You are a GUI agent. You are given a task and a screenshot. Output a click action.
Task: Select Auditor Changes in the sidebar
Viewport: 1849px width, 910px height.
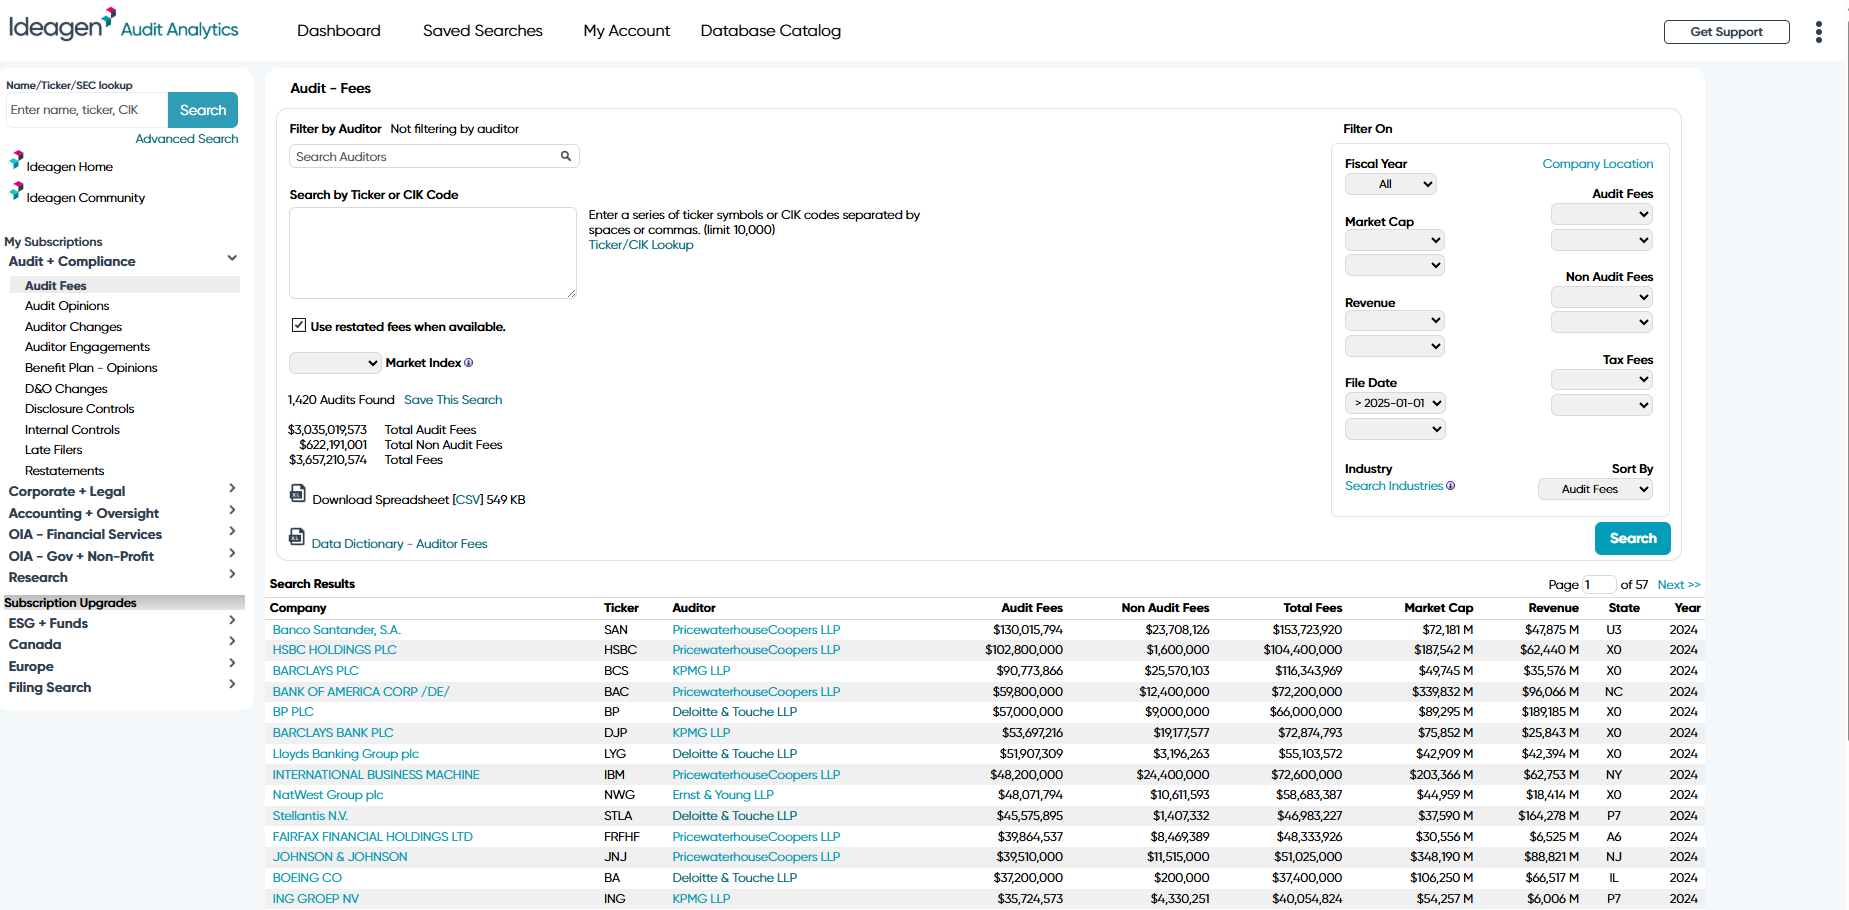pos(73,327)
